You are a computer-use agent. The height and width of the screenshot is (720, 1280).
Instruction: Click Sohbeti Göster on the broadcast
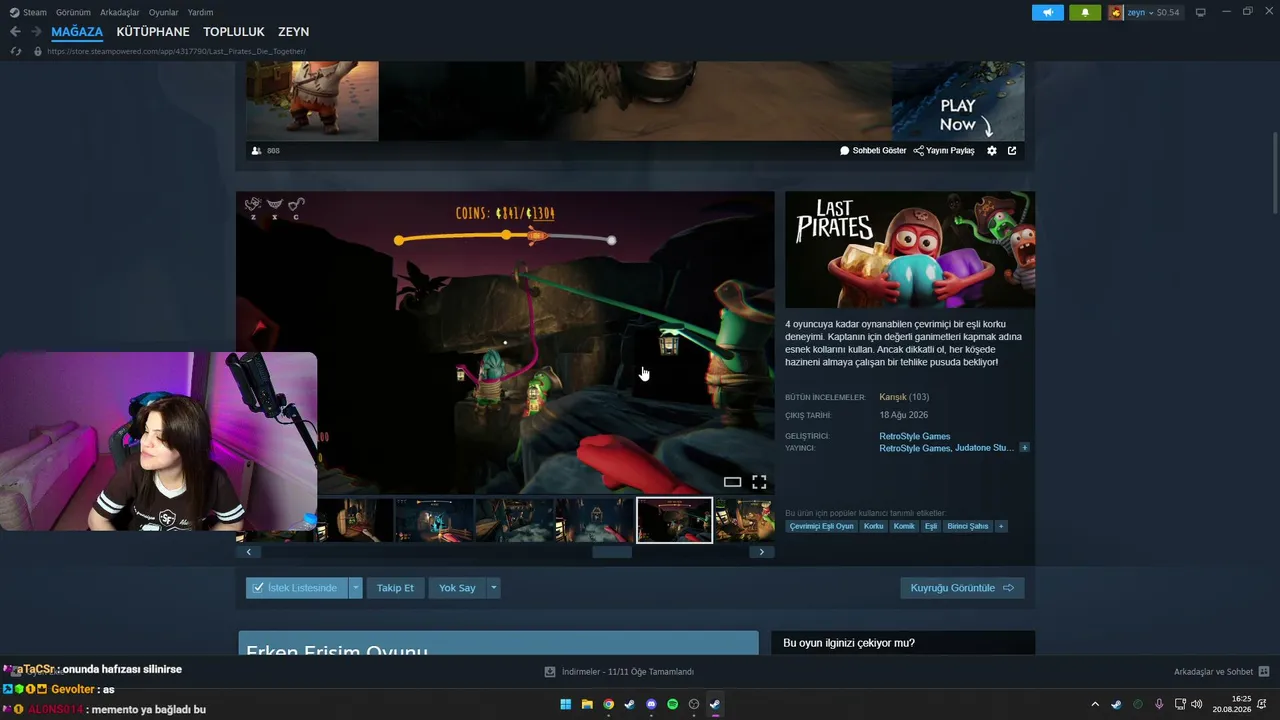(x=873, y=151)
